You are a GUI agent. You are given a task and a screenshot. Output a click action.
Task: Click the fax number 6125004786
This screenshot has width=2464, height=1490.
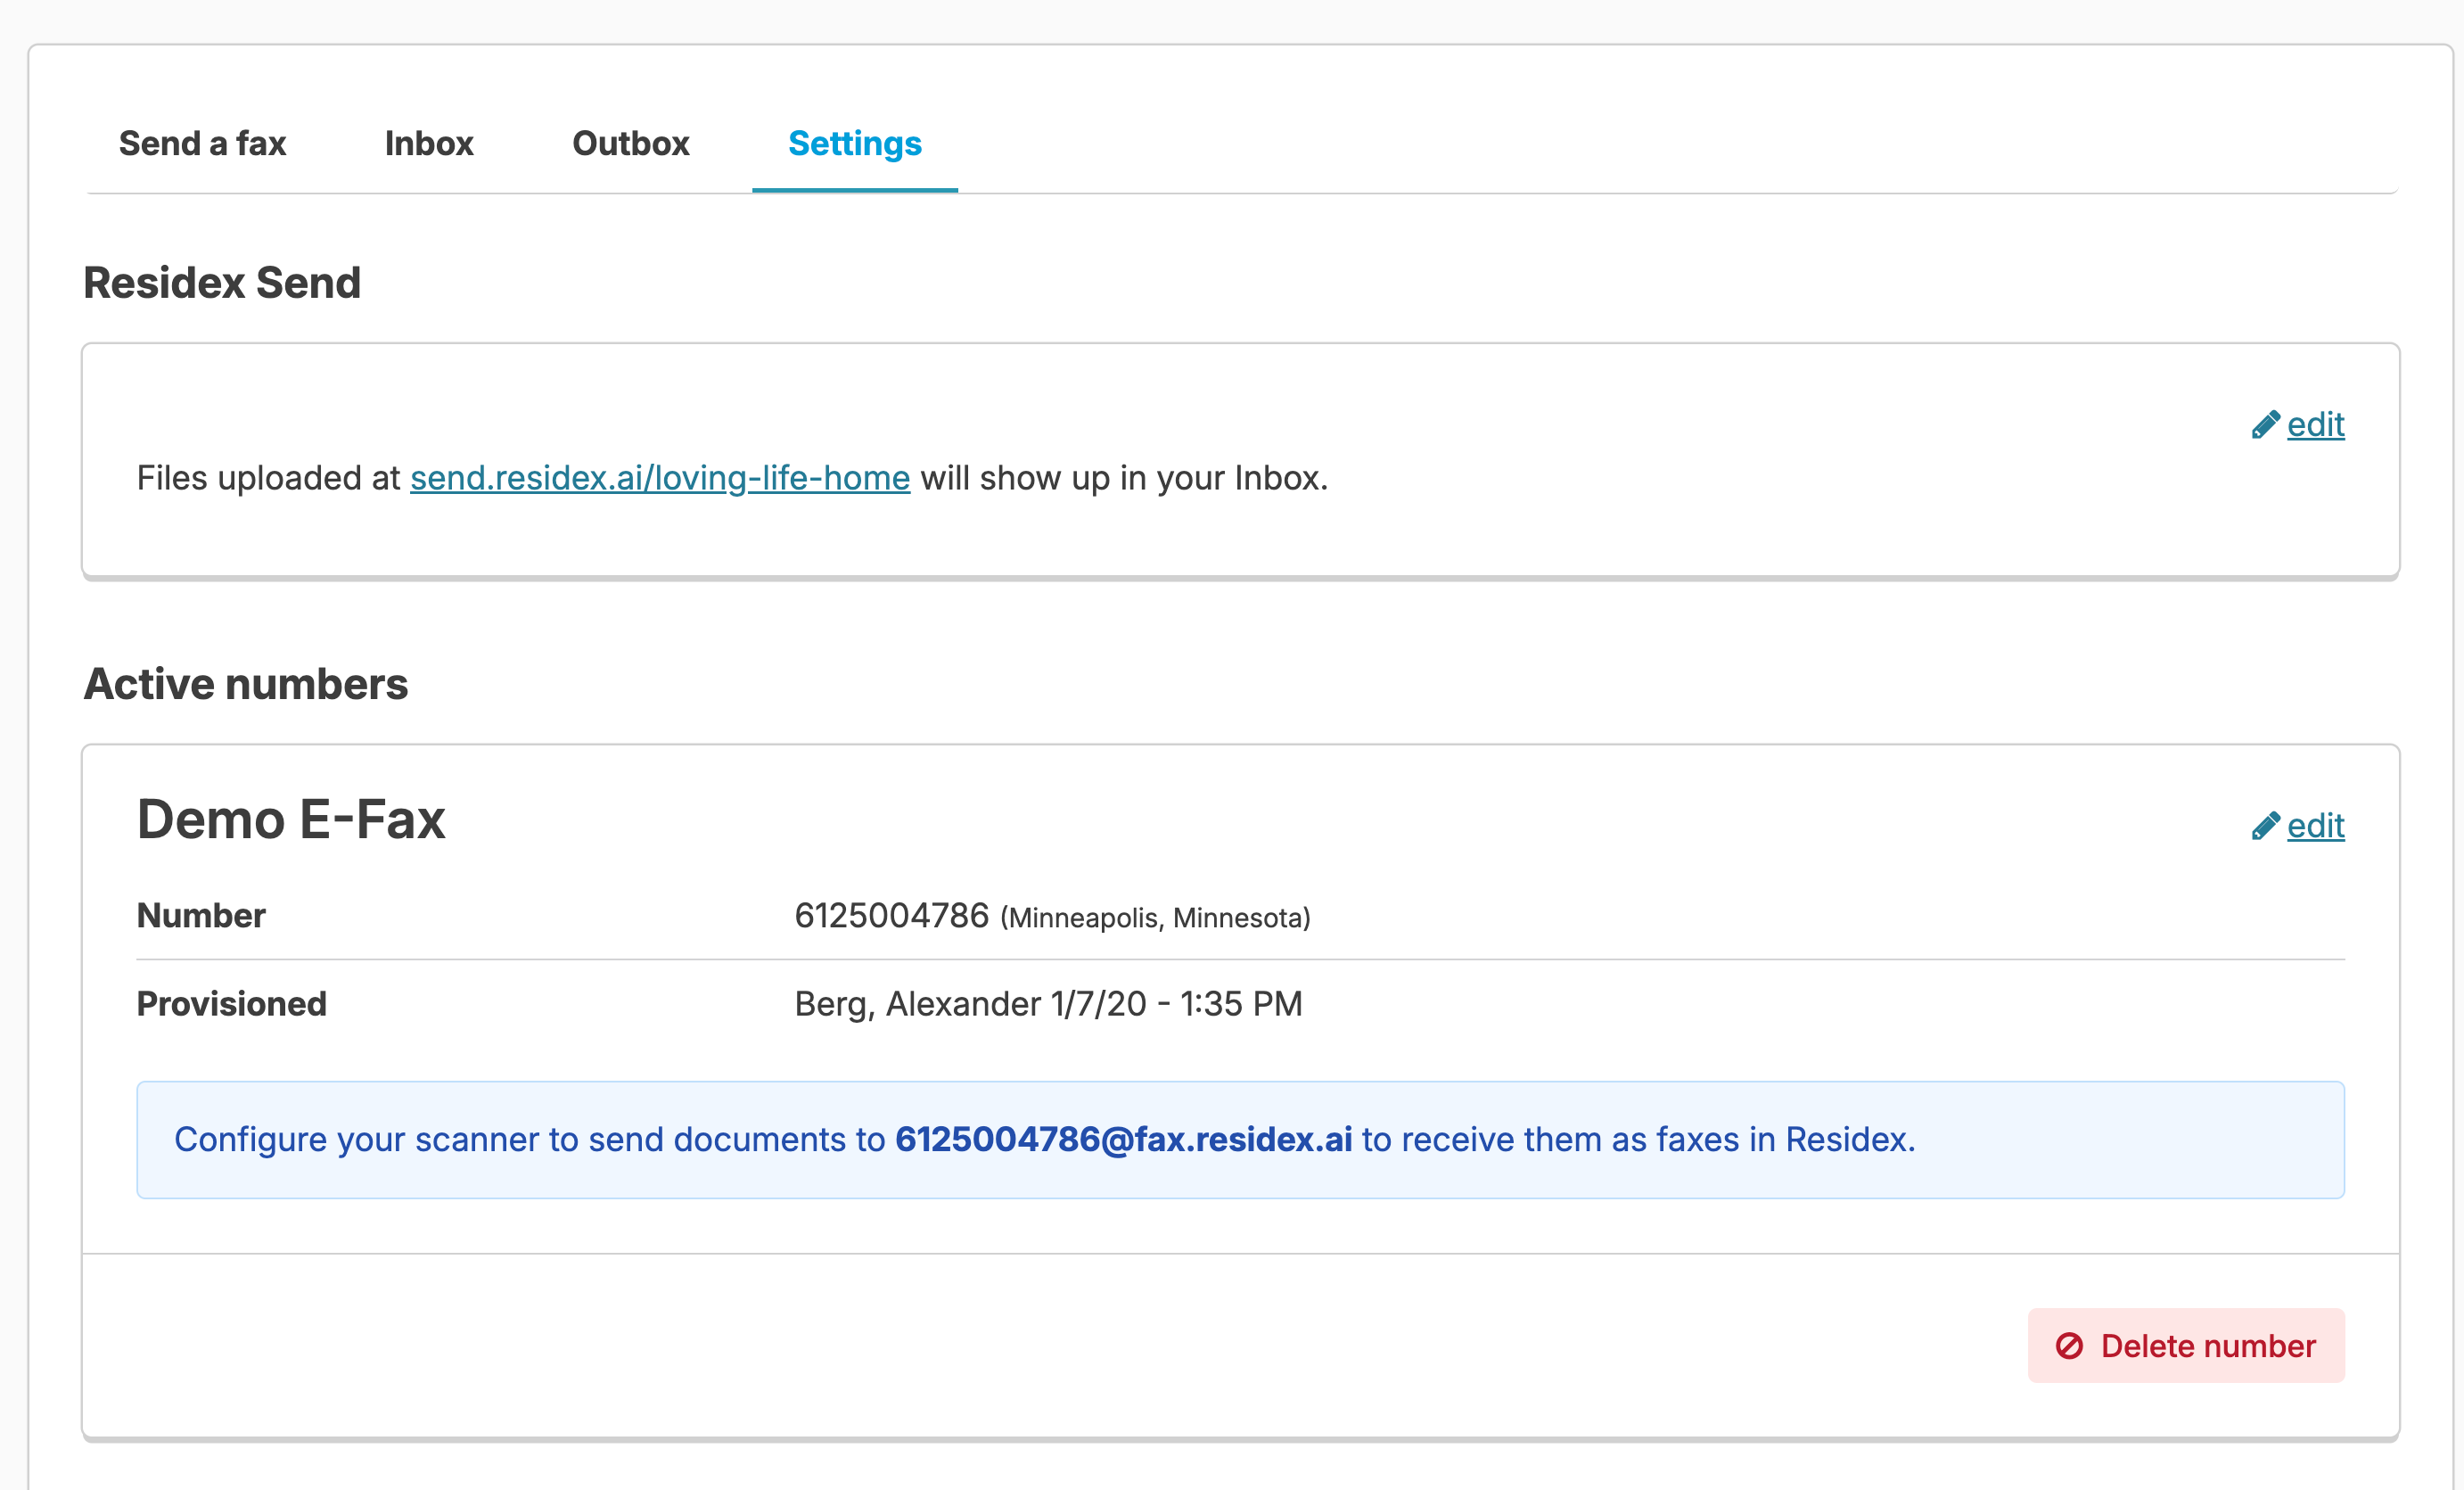[x=891, y=915]
